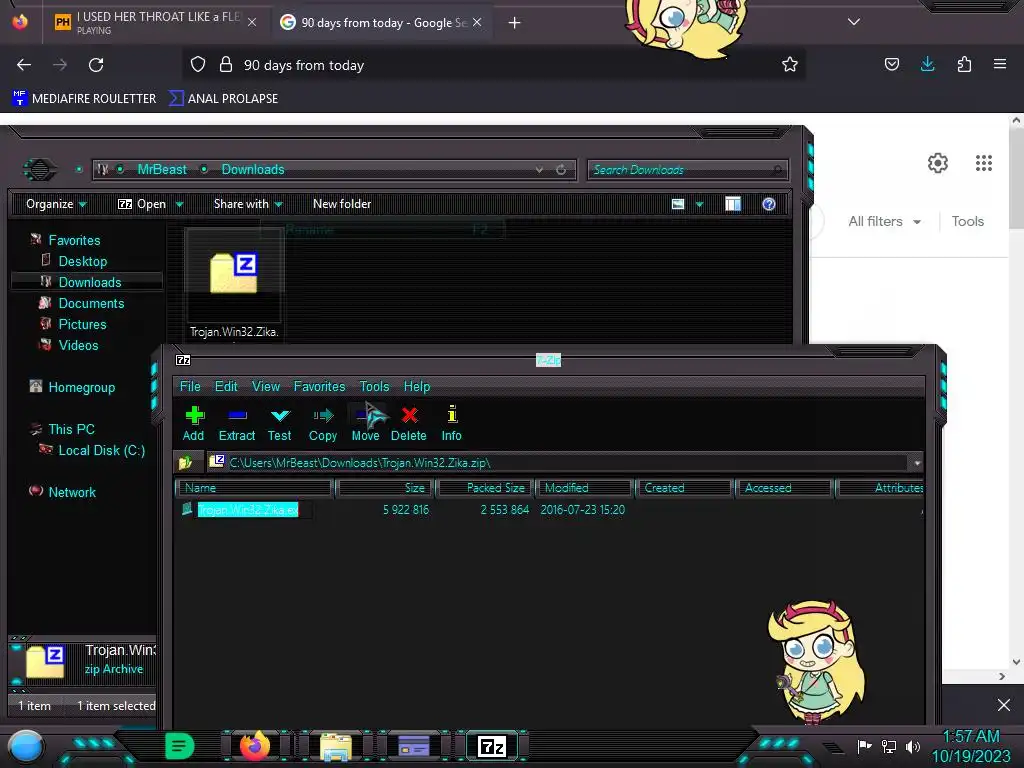Viewport: 1024px width, 768px height.
Task: Click the up-folder icon beside 7-Zip path
Action: (x=185, y=462)
